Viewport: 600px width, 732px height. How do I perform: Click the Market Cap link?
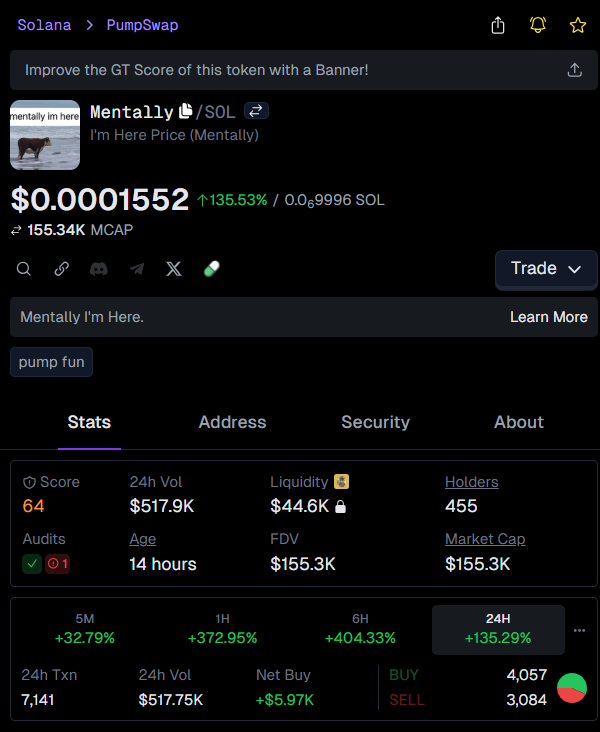(x=485, y=539)
